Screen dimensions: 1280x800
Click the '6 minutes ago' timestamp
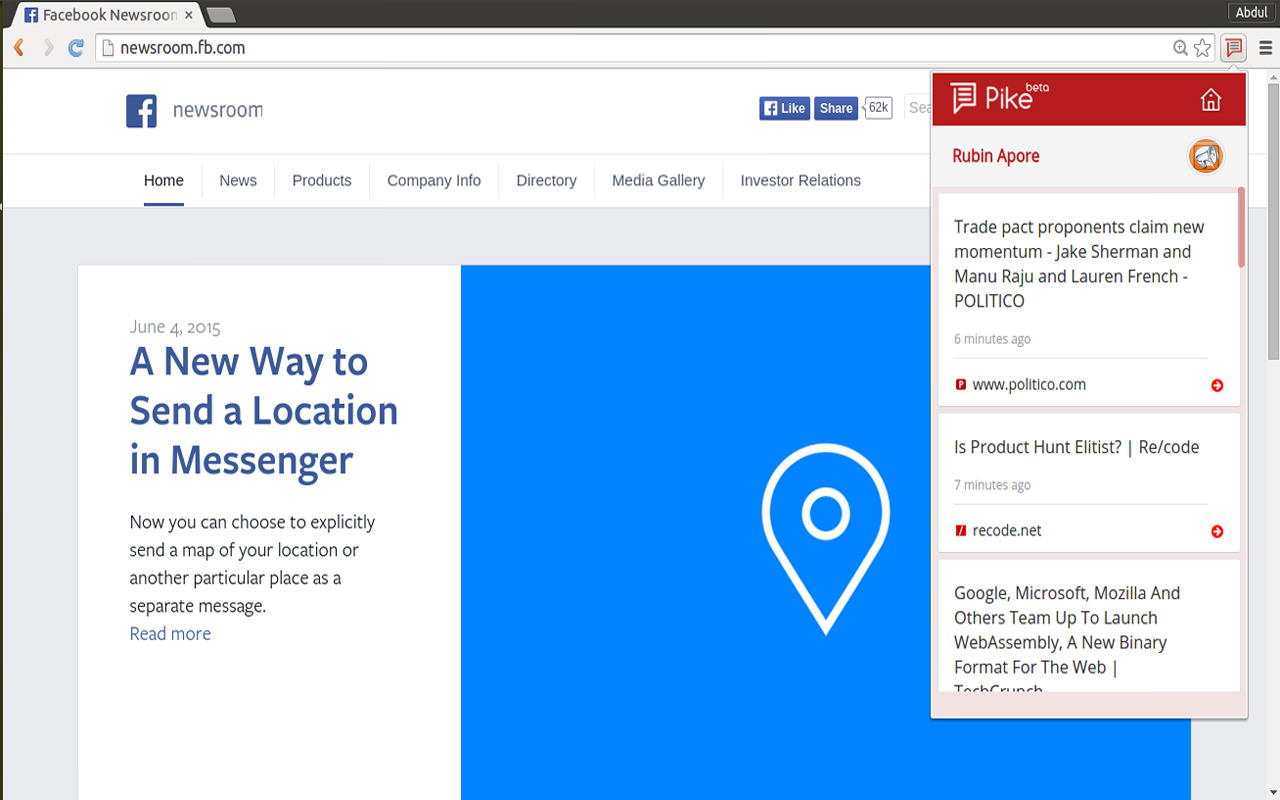pyautogui.click(x=992, y=339)
